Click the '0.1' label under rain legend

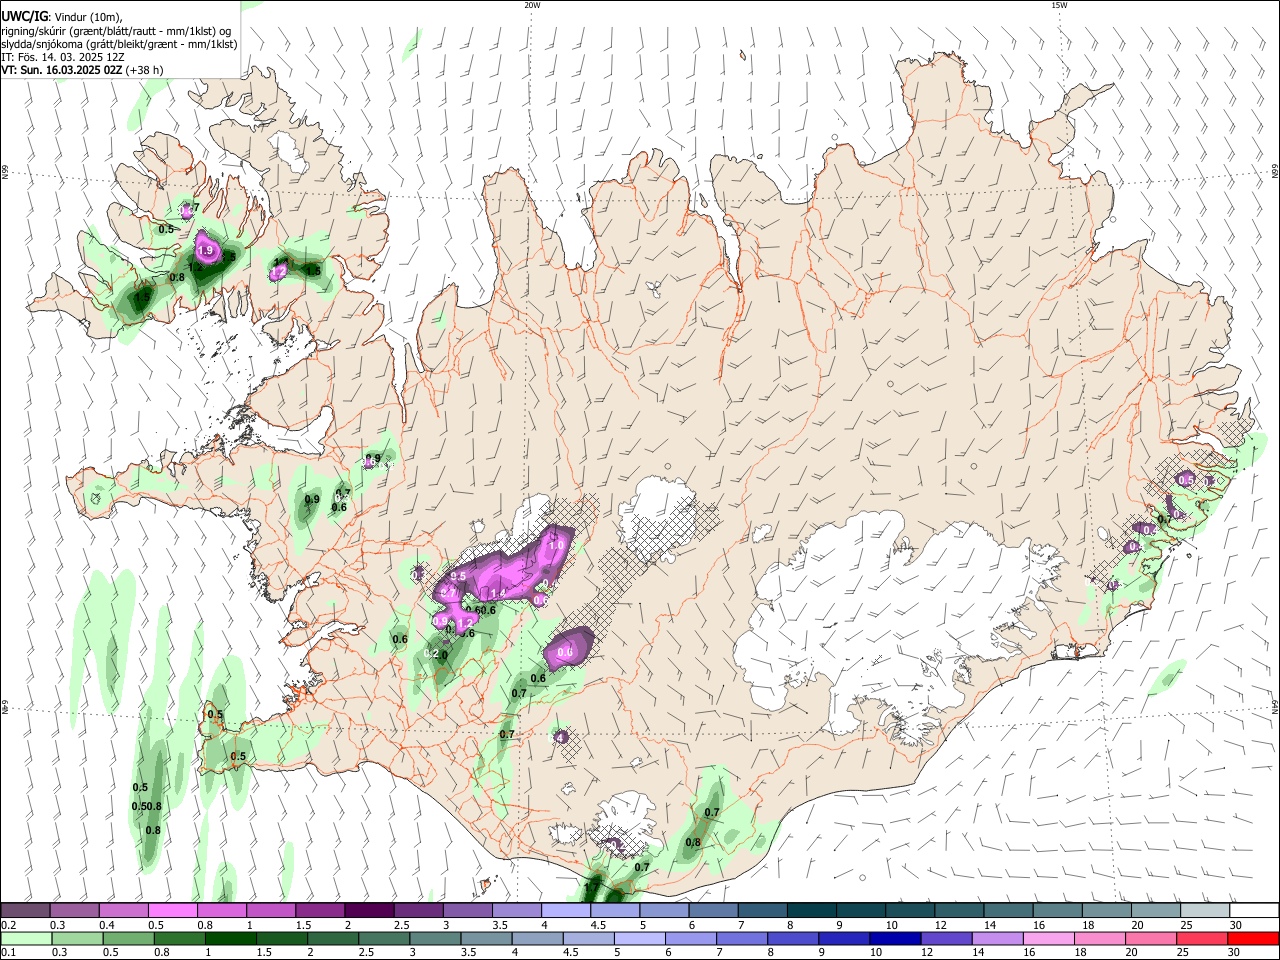point(8,952)
